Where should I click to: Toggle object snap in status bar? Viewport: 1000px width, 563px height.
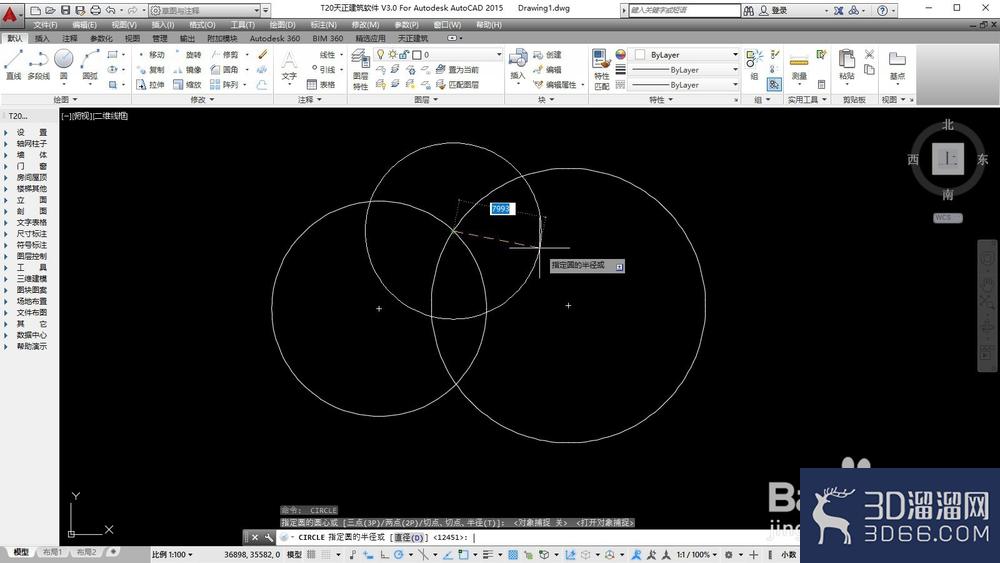pyautogui.click(x=464, y=555)
